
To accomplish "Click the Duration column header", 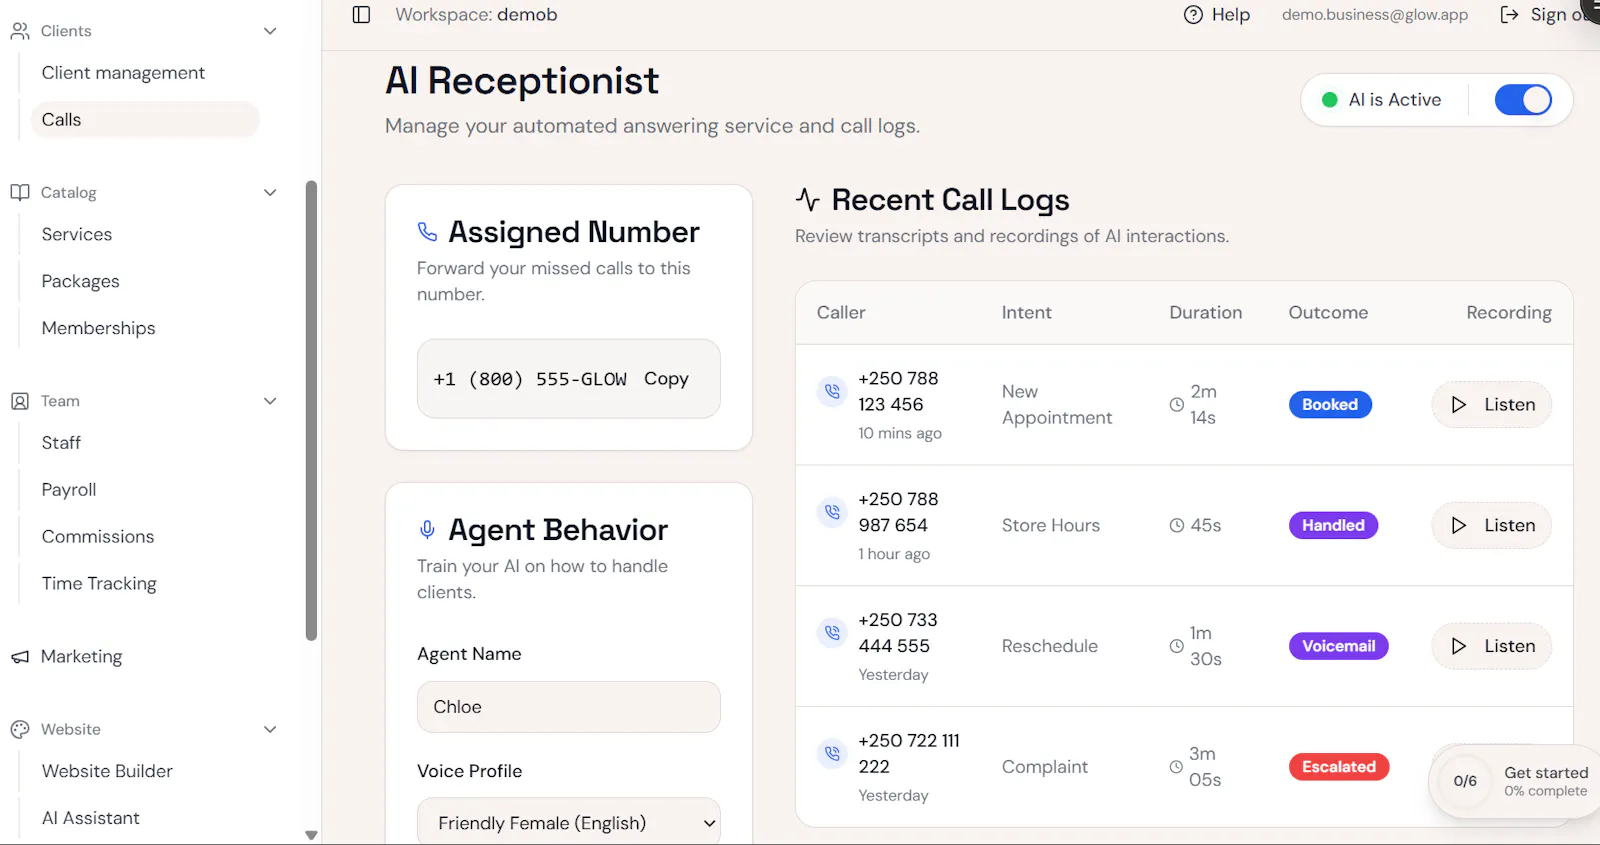I will click(1206, 313).
